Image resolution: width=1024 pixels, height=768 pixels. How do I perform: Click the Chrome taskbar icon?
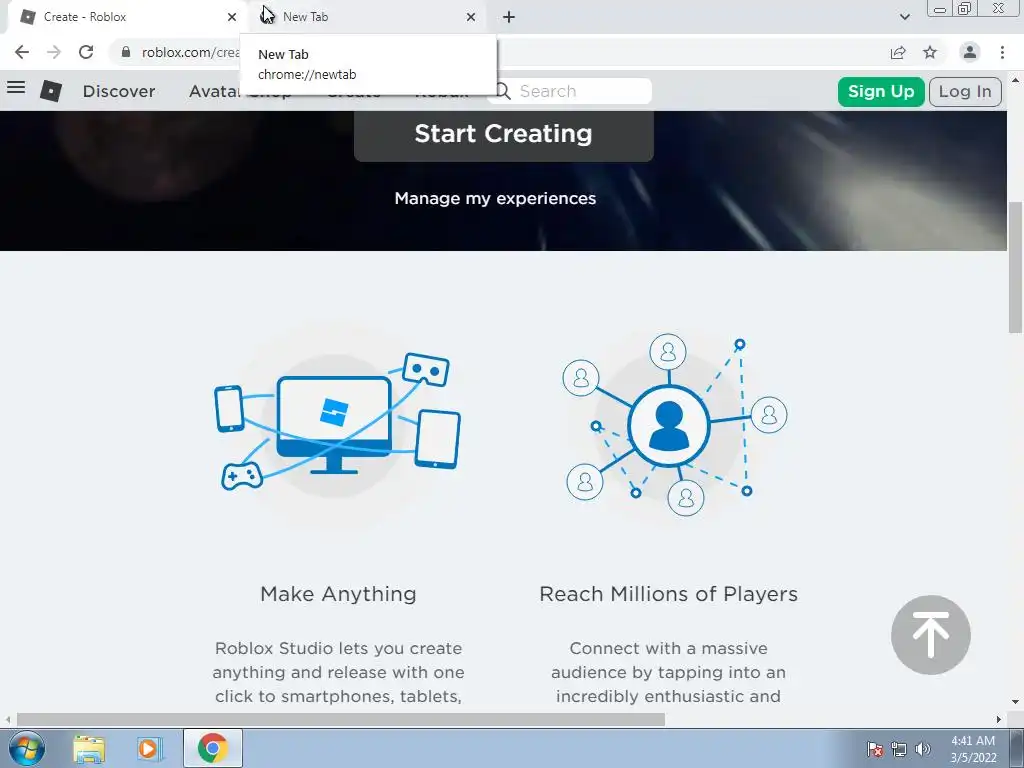tap(213, 748)
